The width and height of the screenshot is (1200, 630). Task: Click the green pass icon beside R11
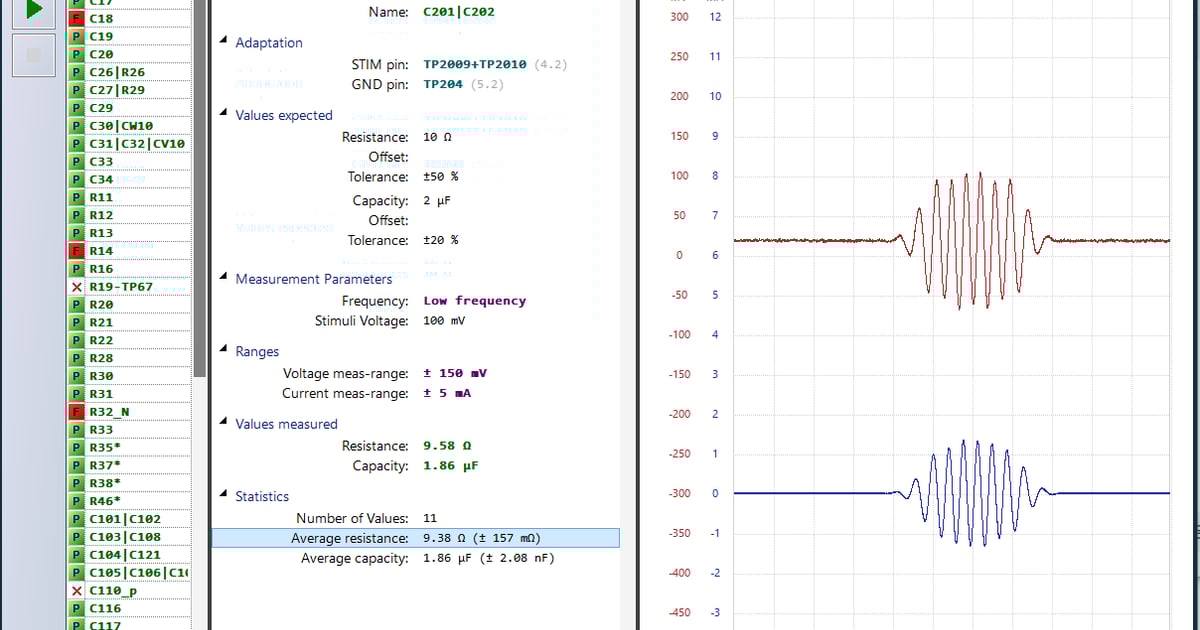click(76, 198)
